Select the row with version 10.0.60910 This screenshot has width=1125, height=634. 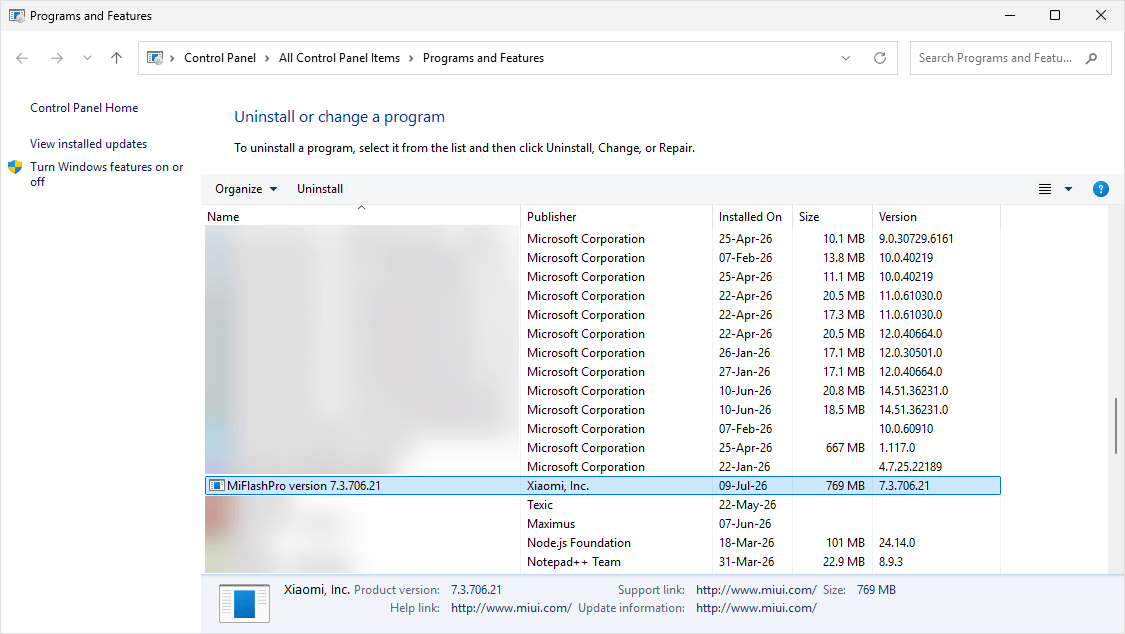[x=603, y=429]
